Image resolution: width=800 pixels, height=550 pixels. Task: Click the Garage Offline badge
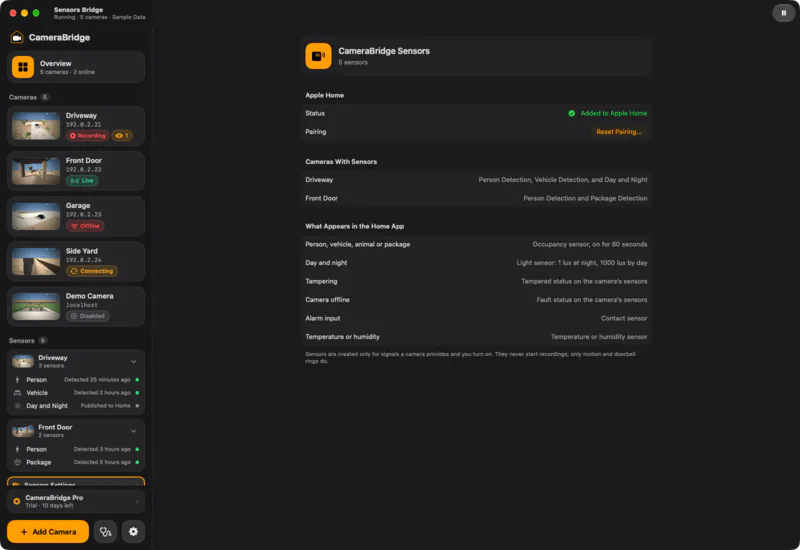click(85, 226)
